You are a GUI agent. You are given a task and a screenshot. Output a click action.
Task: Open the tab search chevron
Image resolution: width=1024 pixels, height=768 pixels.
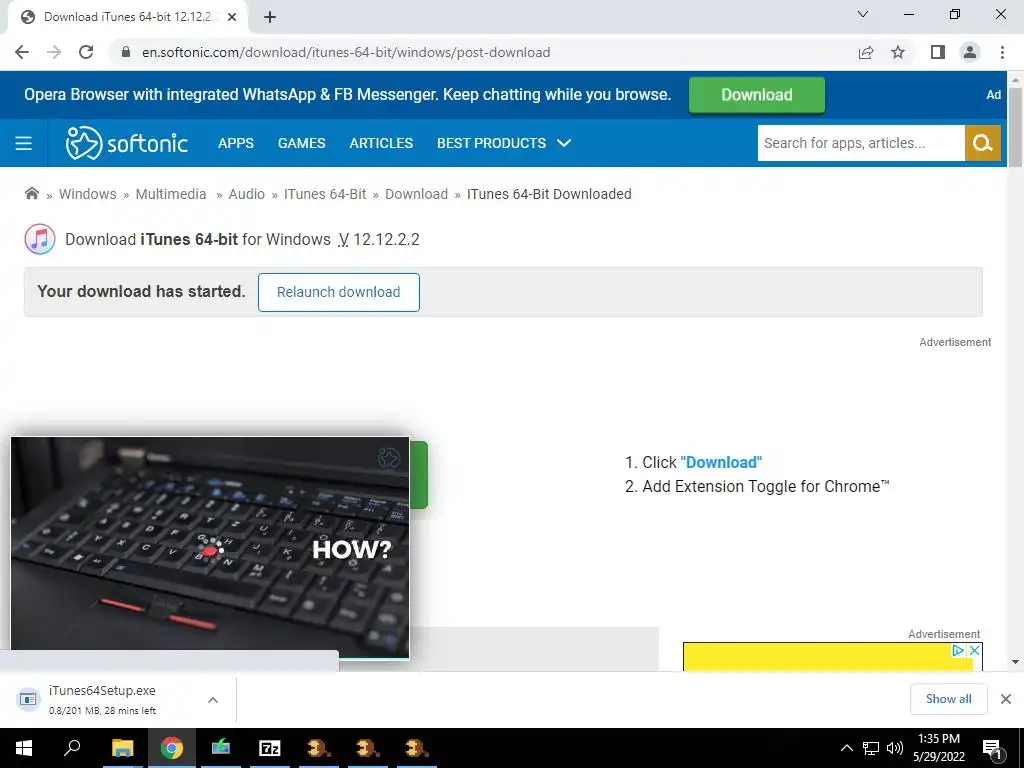tap(863, 14)
